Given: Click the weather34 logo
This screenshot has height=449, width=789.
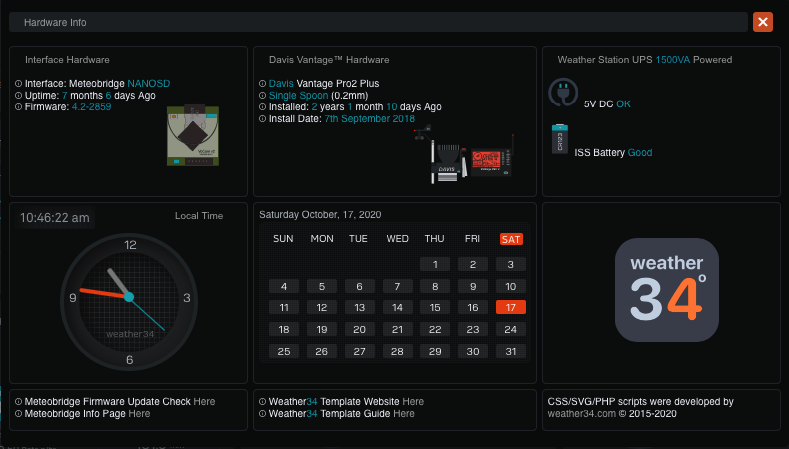Looking at the screenshot, I should 667,290.
